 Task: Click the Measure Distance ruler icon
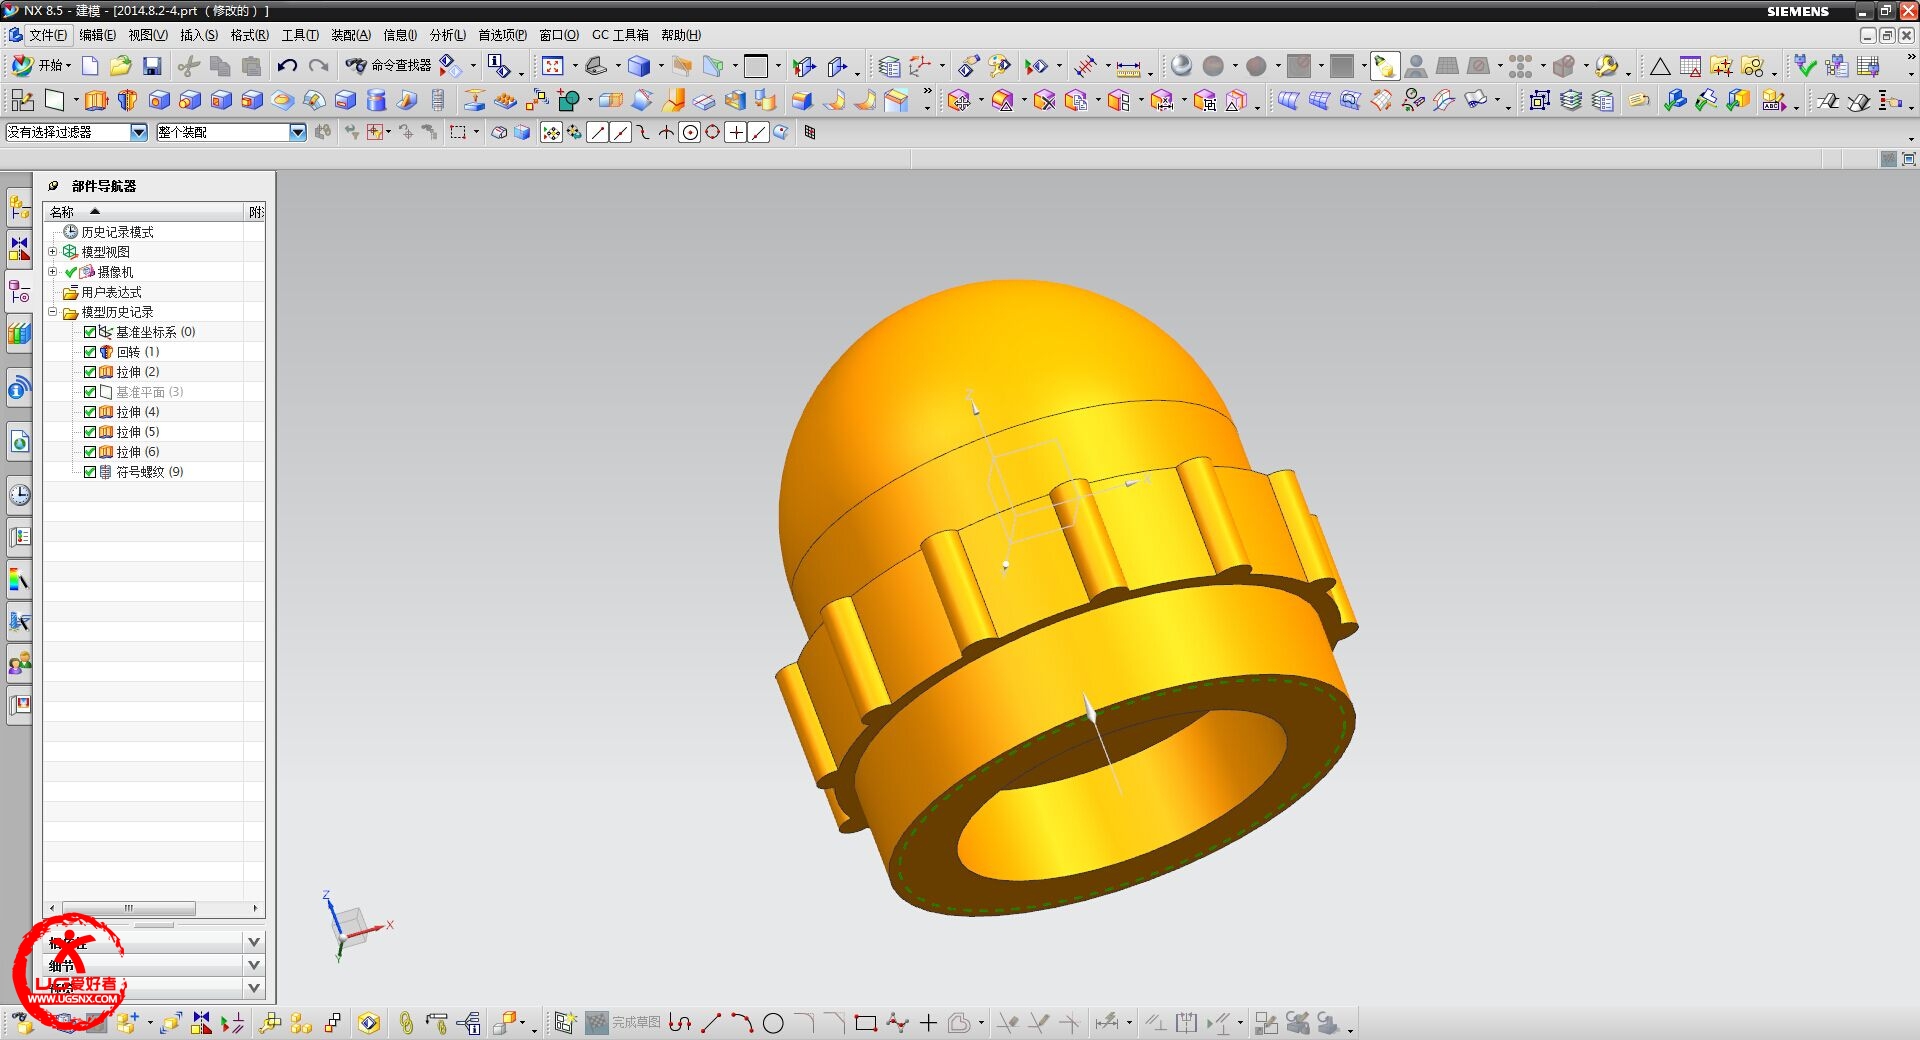(x=1128, y=67)
